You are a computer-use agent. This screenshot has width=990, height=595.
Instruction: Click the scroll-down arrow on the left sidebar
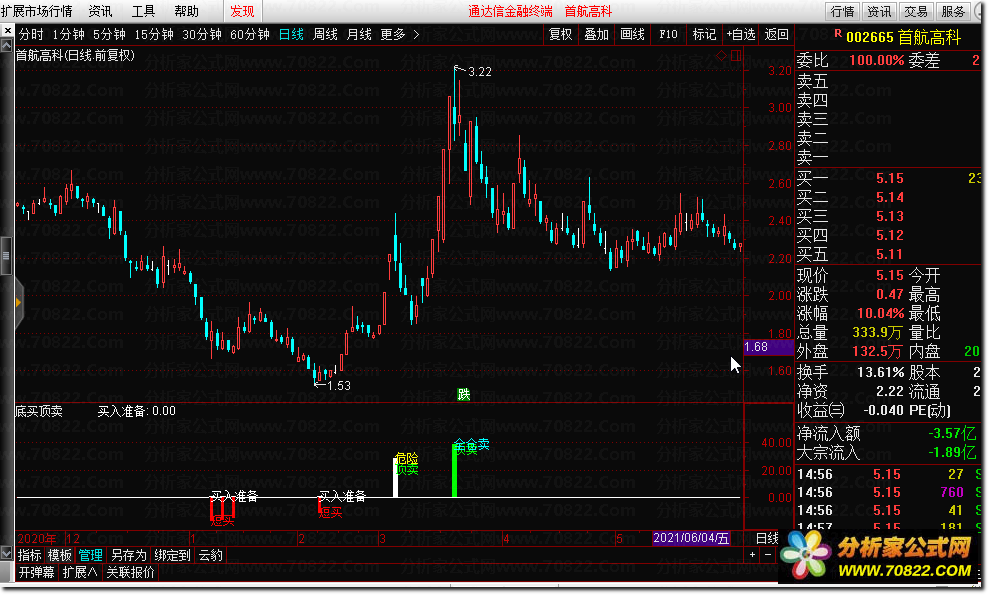tap(6, 553)
